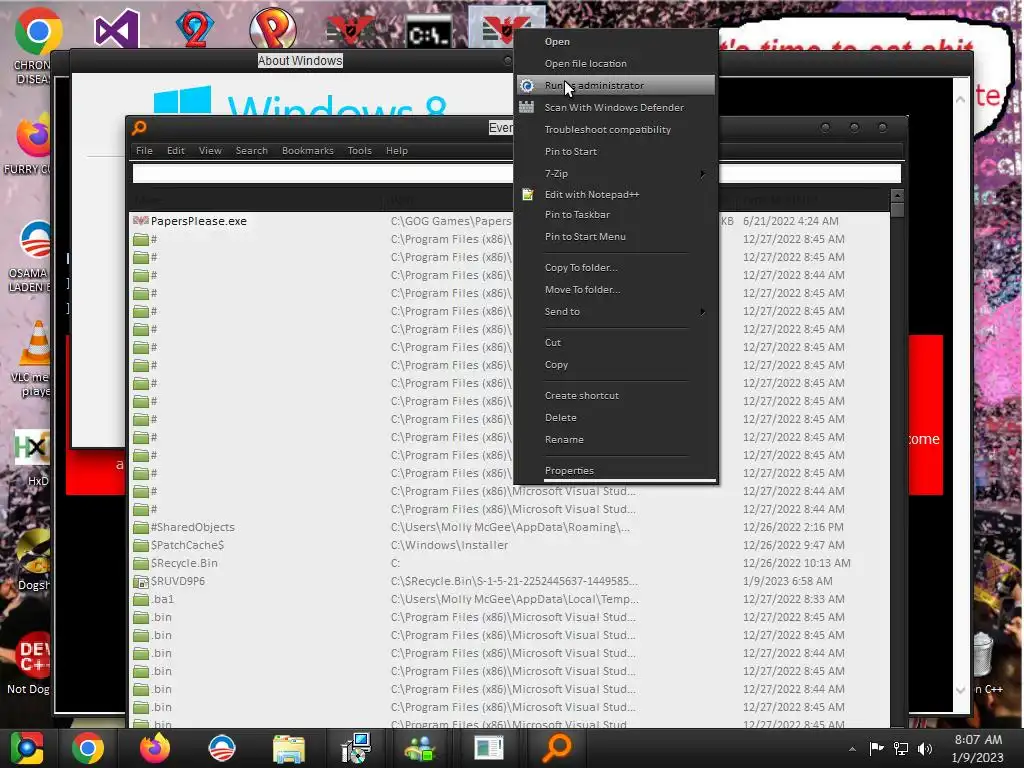Screen dimensions: 1024x768
Task: Open the Dev-C++ desktop shortcut
Action: coord(34,655)
